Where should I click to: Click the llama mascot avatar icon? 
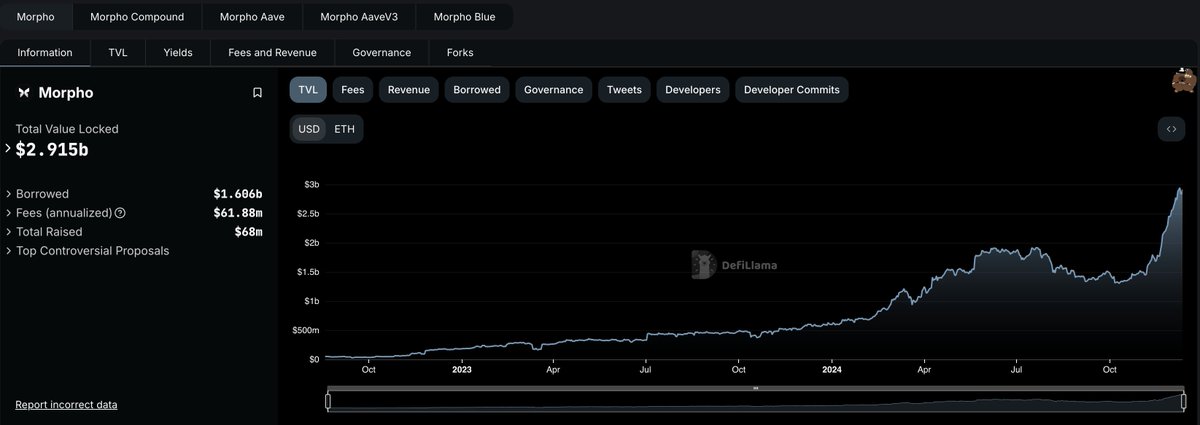pyautogui.click(x=1184, y=81)
